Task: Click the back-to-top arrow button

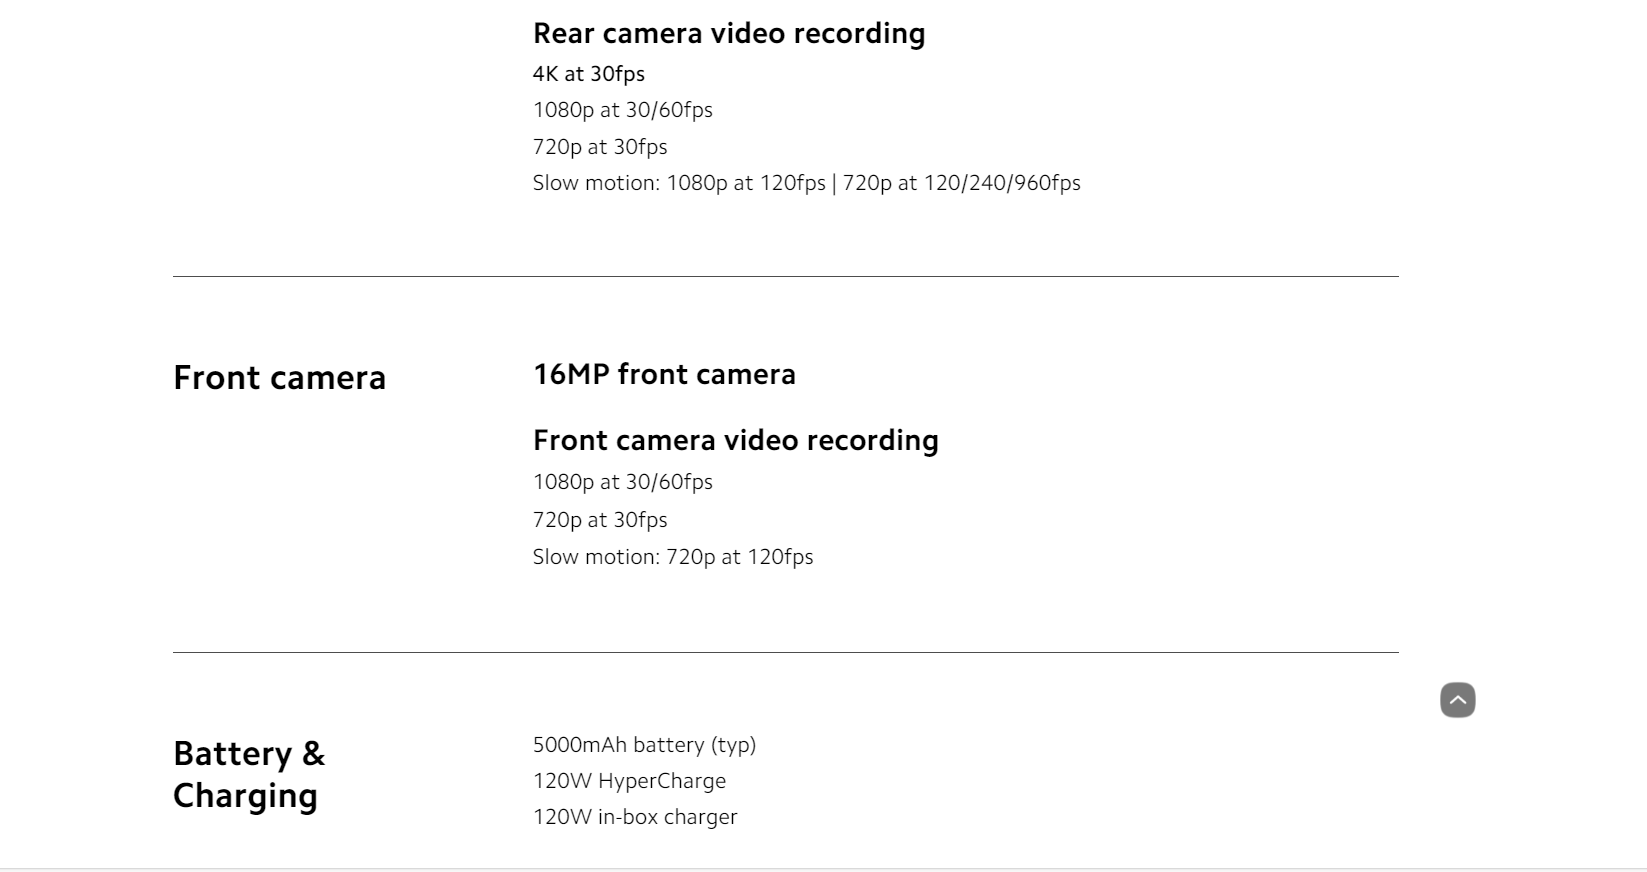Action: 1457,700
